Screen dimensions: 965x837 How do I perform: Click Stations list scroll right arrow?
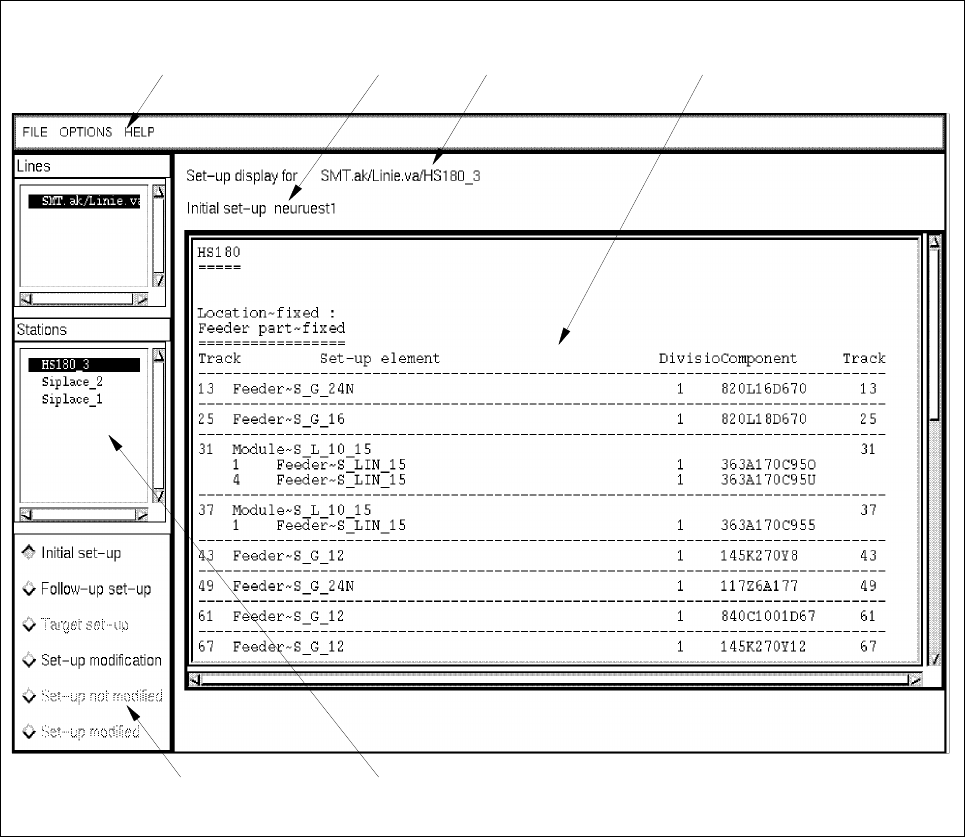(x=142, y=515)
